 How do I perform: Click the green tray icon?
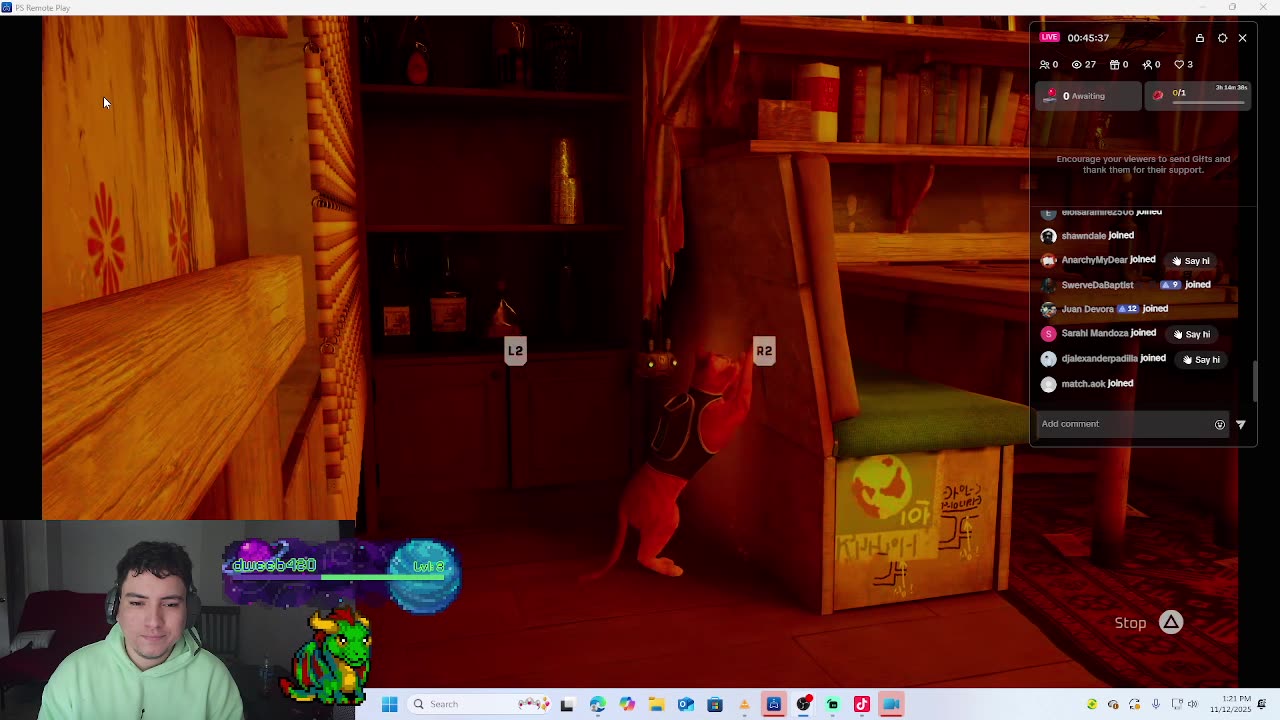tap(1092, 704)
